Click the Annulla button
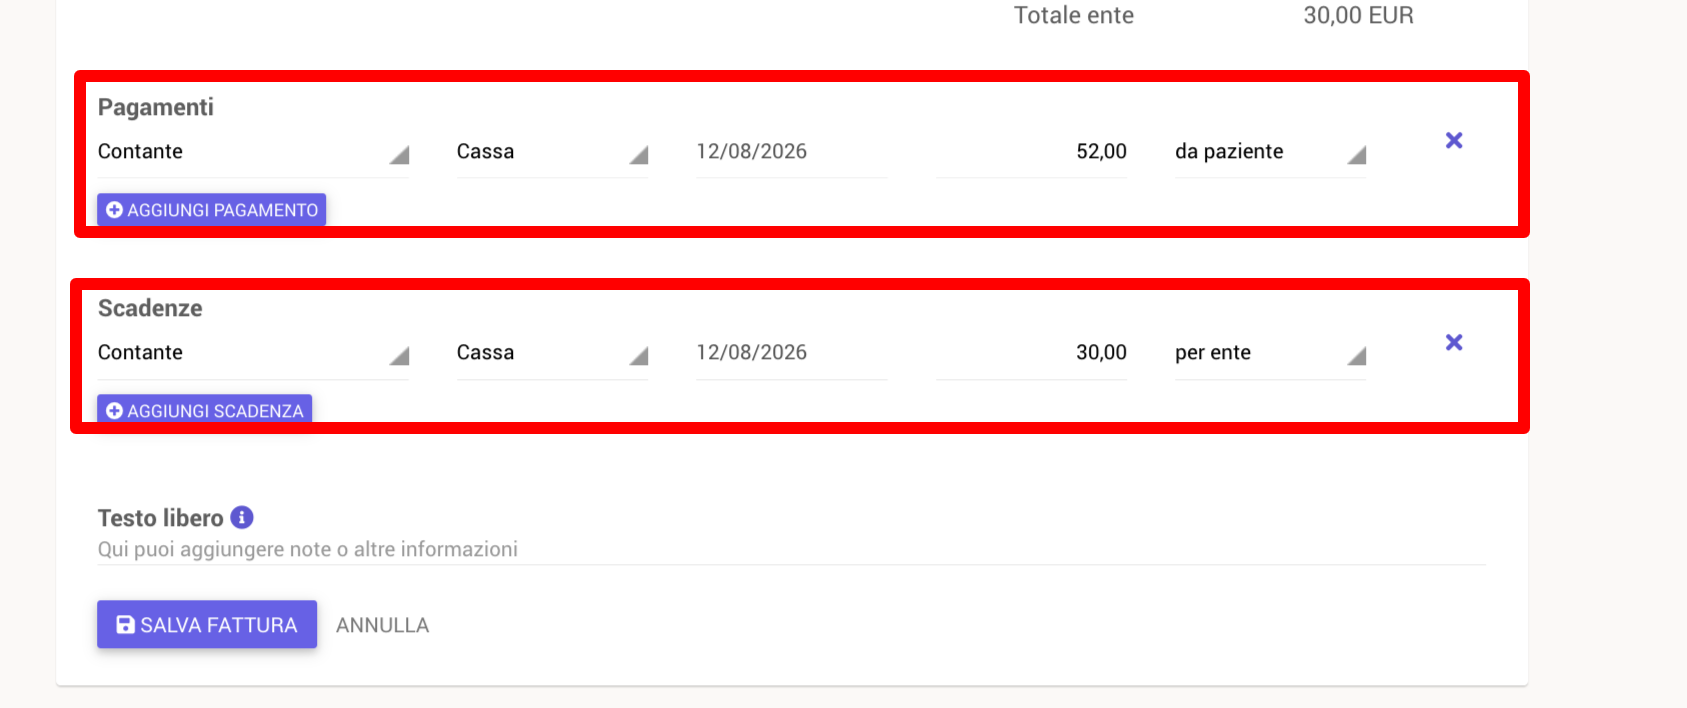 click(x=383, y=625)
